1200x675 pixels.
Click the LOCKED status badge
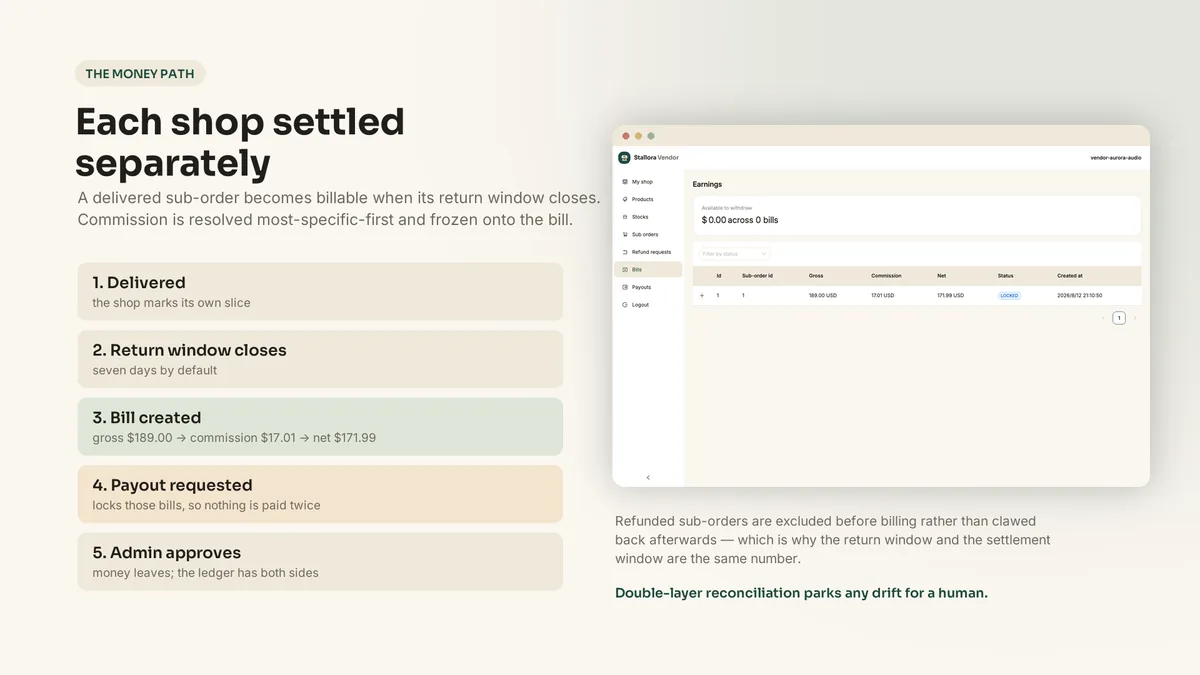point(1010,296)
